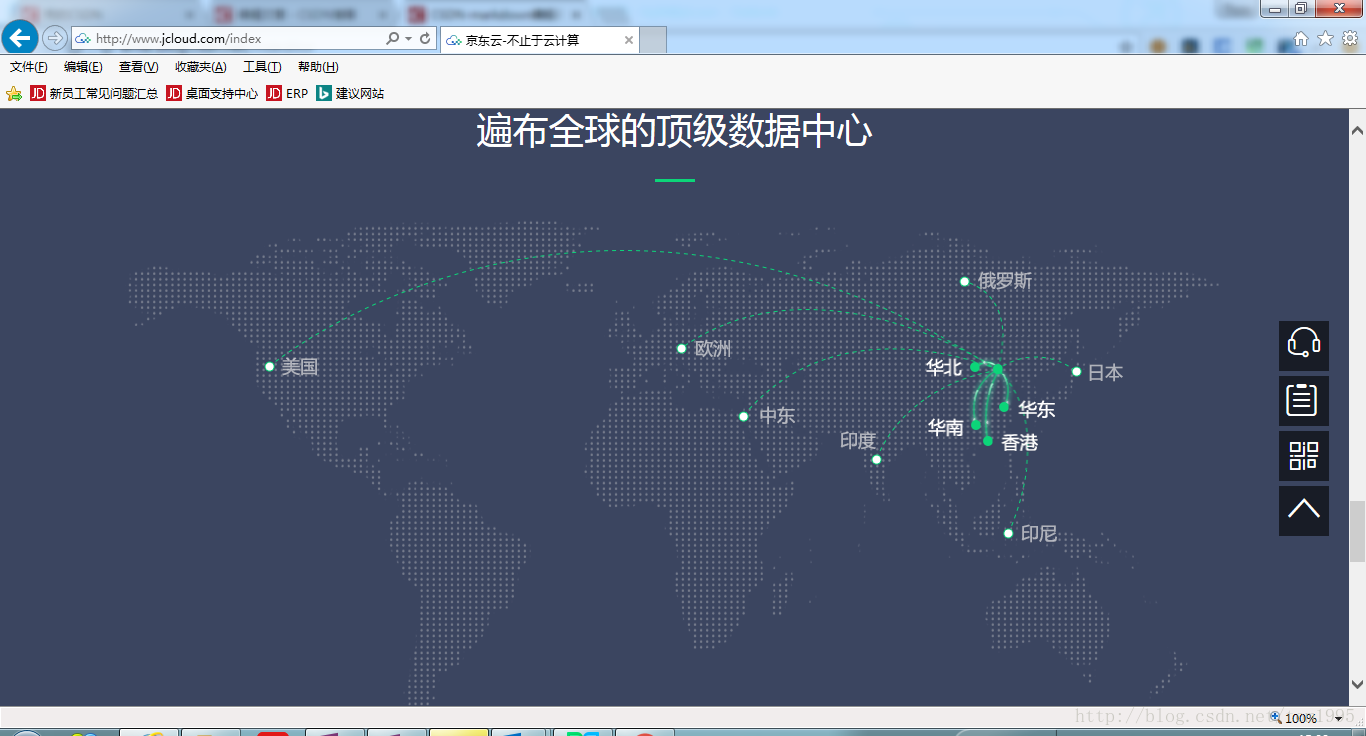Click the customer service headset icon
Image resolution: width=1366 pixels, height=736 pixels.
[1304, 346]
